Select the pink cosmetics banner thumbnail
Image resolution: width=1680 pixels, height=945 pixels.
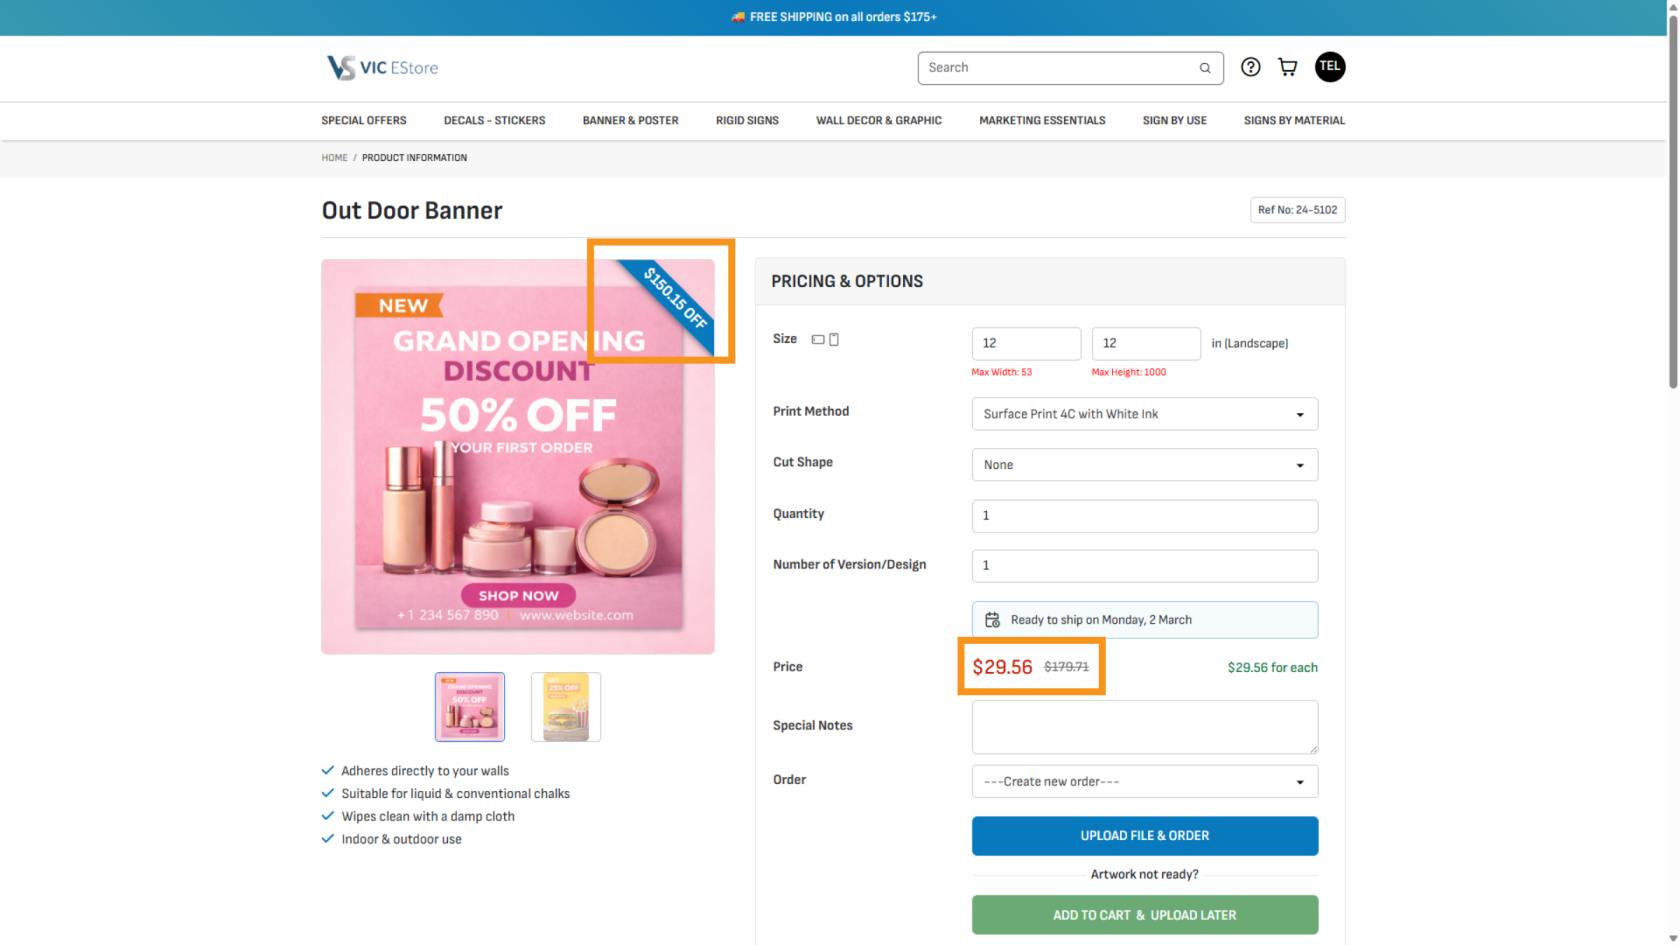[470, 707]
